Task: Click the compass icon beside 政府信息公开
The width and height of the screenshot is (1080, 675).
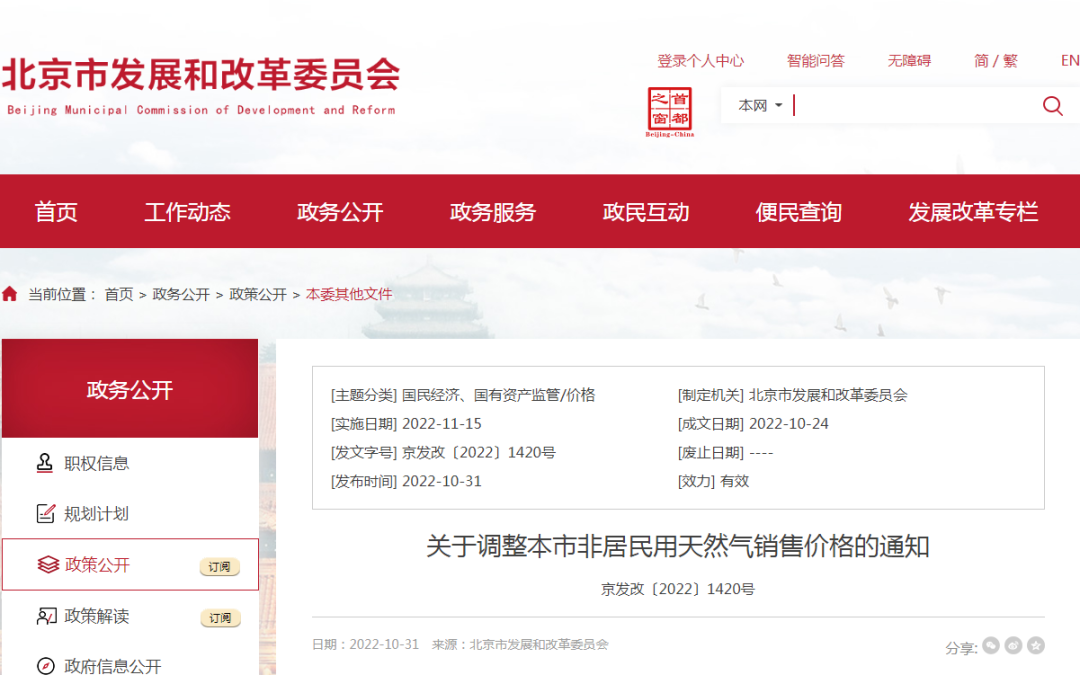Action: click(x=45, y=666)
